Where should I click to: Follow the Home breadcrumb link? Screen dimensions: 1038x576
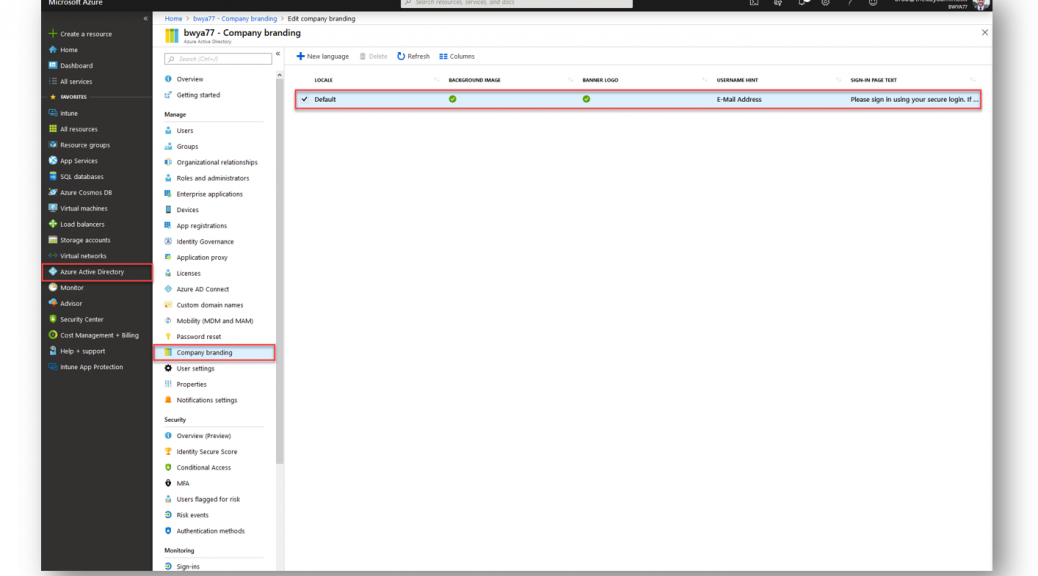173,19
